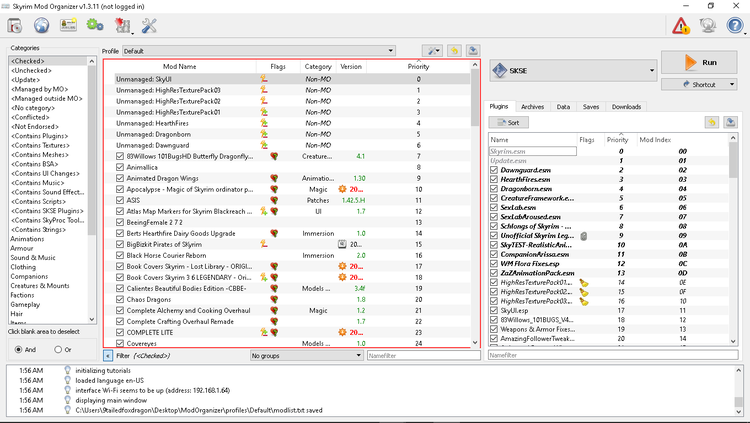Viewport: 750px width, 423px height.
Task: Uncheck the Animallica mod
Action: pos(120,167)
